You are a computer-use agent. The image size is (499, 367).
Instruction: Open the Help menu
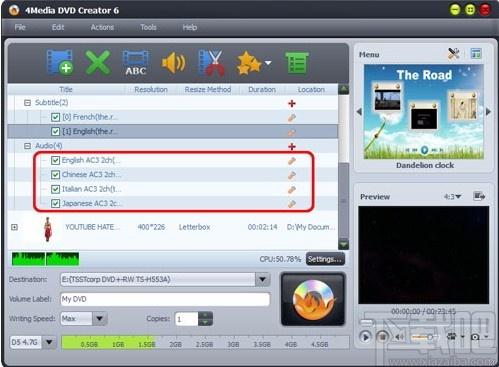point(190,27)
